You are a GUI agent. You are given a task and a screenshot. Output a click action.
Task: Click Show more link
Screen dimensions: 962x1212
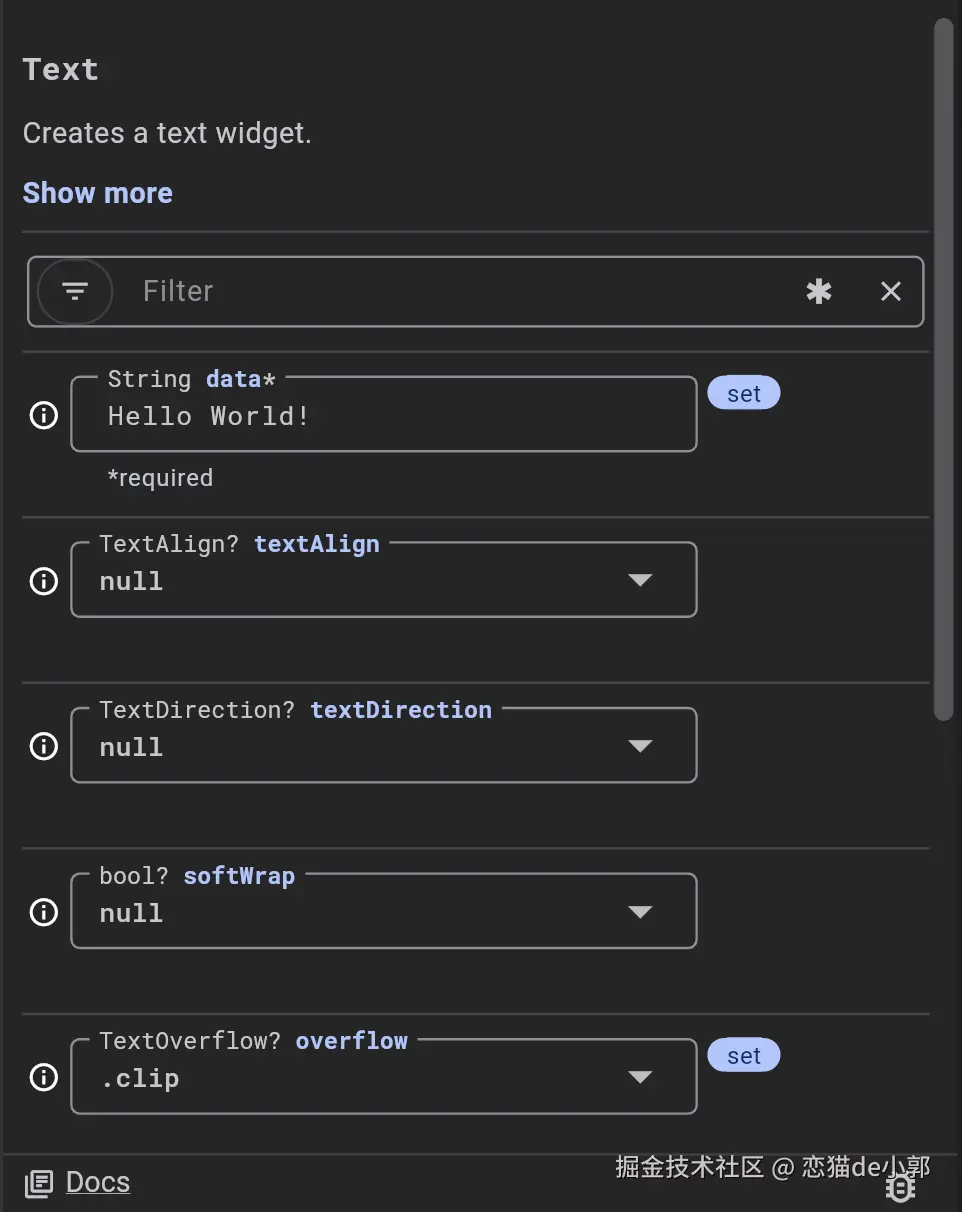[98, 193]
